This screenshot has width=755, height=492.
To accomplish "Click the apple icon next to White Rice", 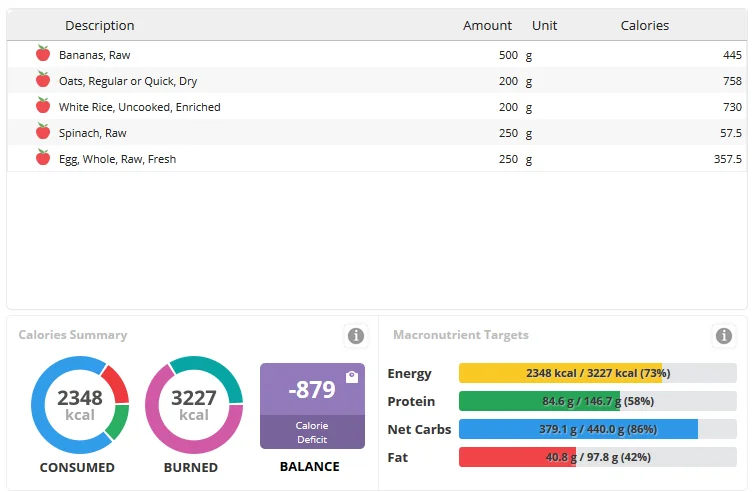I will (x=43, y=106).
